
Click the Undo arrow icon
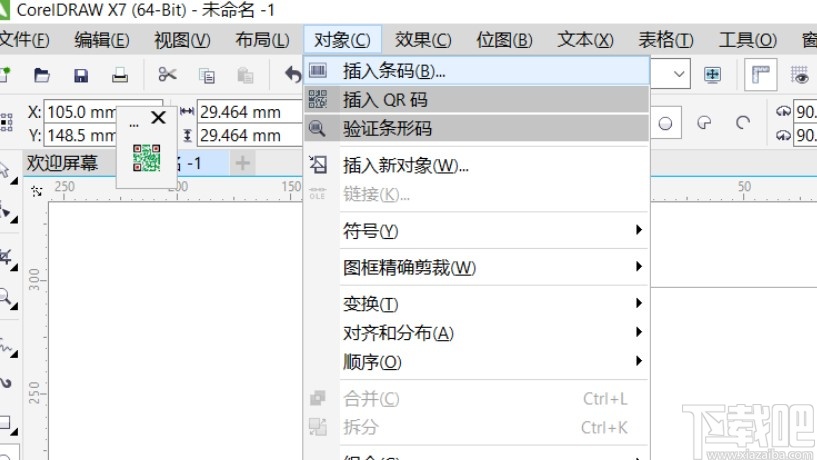coord(293,74)
